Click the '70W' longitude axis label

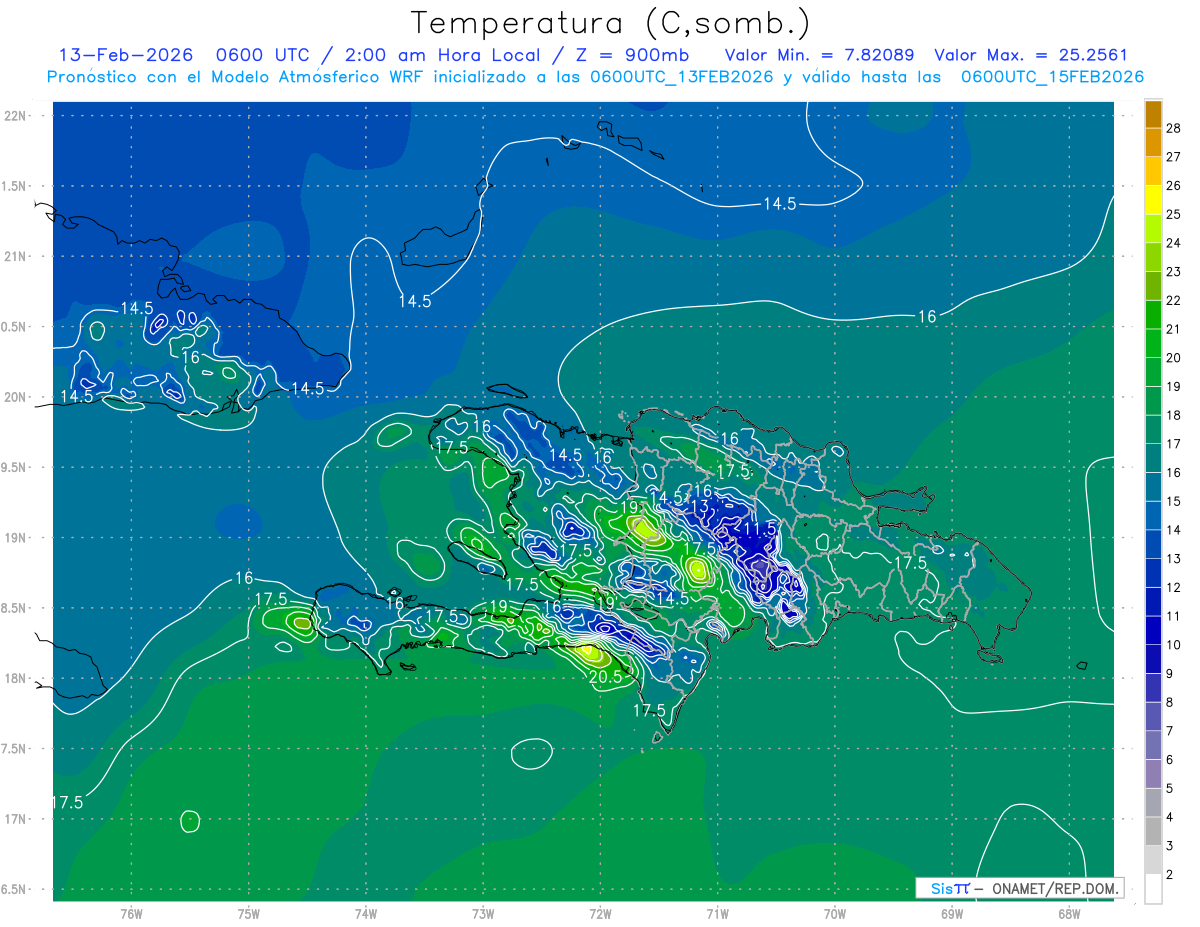835,913
